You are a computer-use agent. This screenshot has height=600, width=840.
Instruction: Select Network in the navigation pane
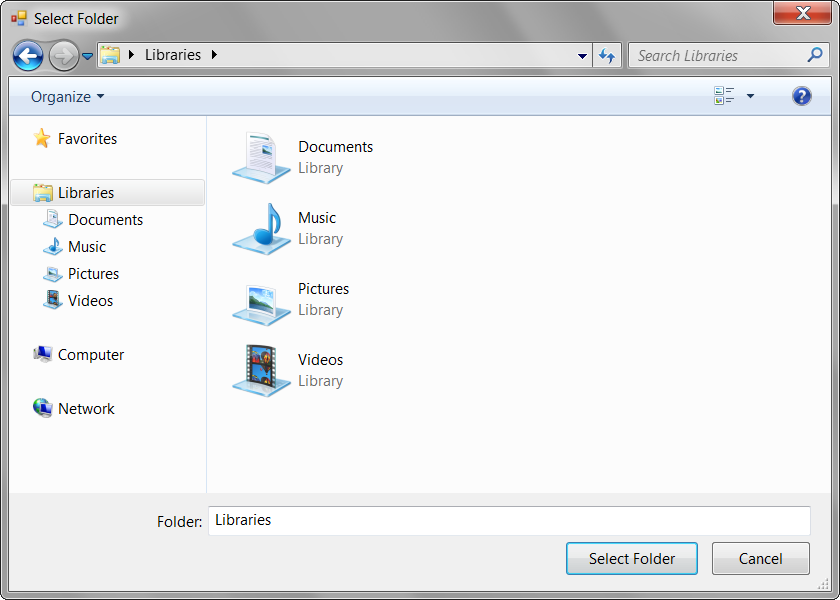click(86, 409)
